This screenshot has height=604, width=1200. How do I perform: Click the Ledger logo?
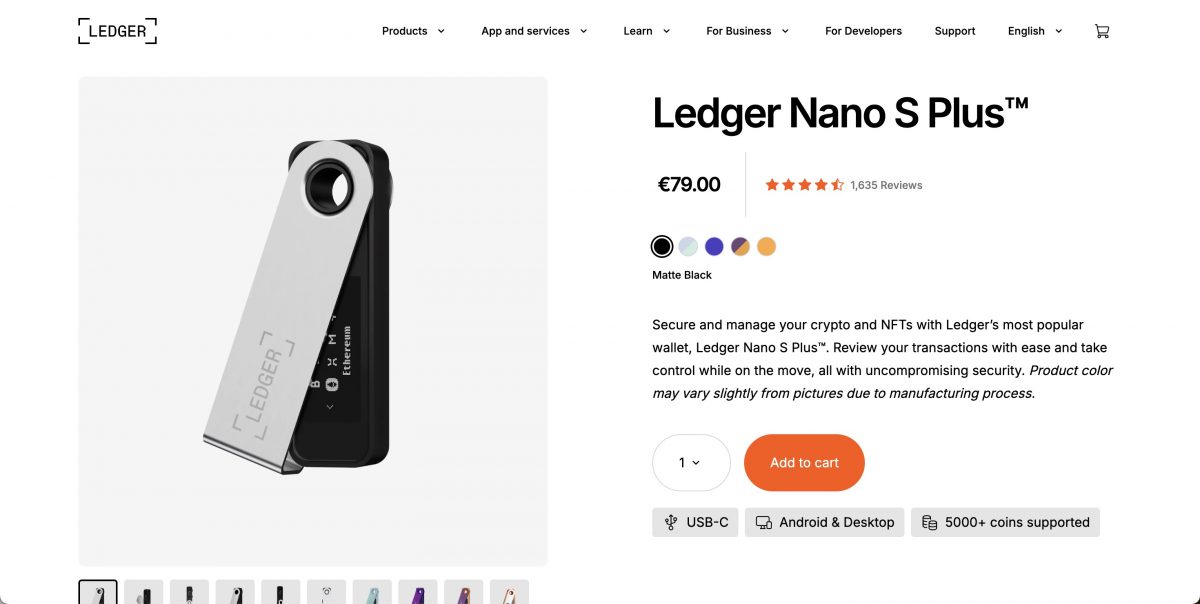tap(117, 31)
